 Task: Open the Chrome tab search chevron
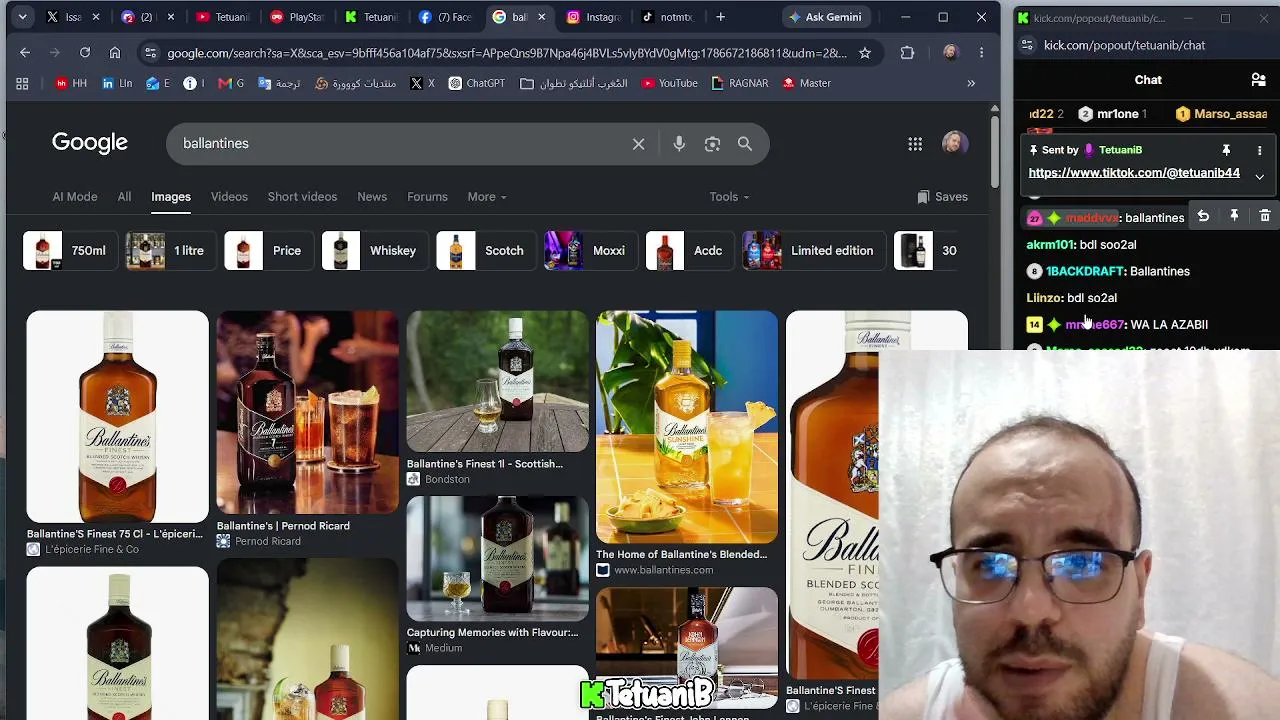(x=22, y=17)
